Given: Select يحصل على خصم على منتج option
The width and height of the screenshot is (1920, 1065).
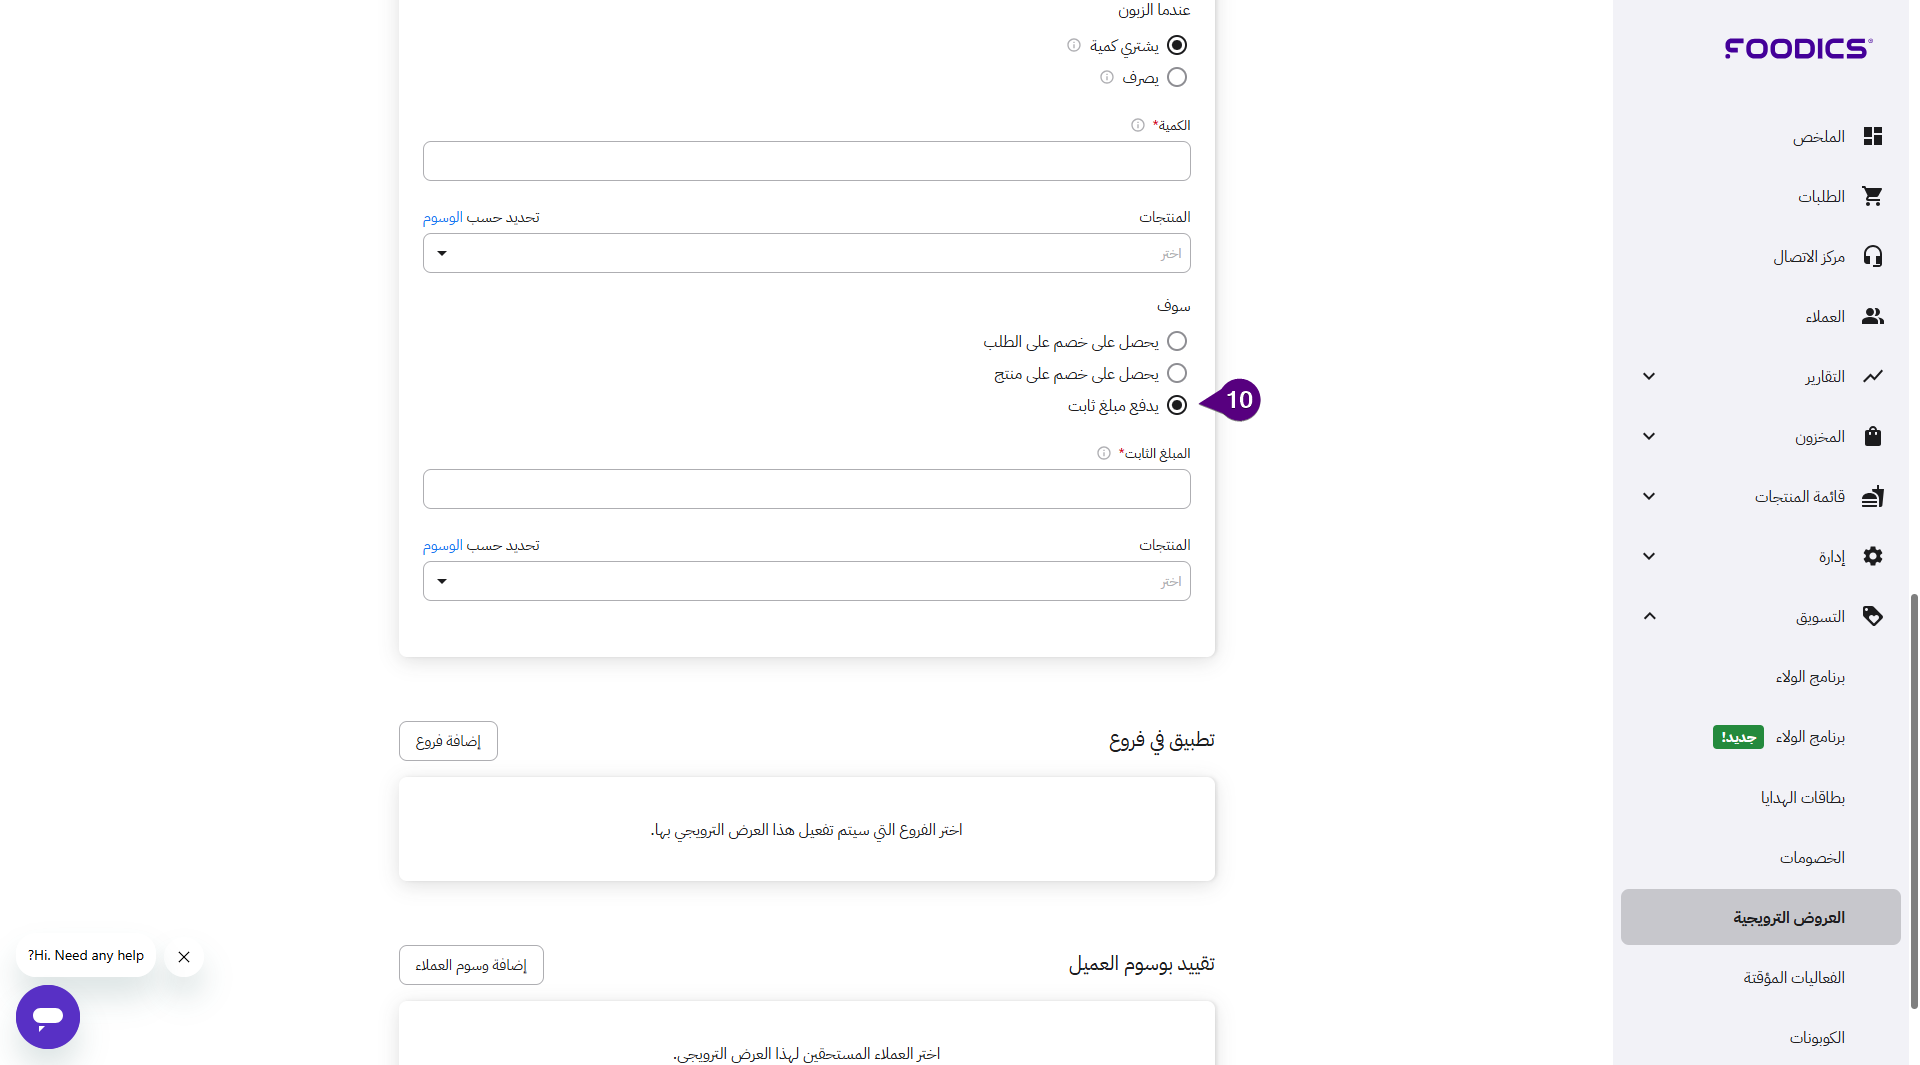Looking at the screenshot, I should [x=1177, y=373].
